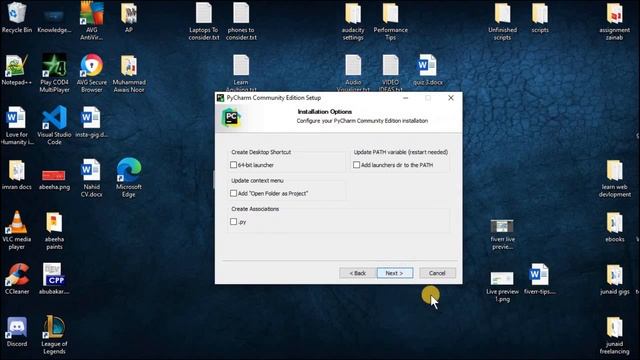The width and height of the screenshot is (640, 360).
Task: Select the Love for Humanity Word document
Action: (x=17, y=126)
